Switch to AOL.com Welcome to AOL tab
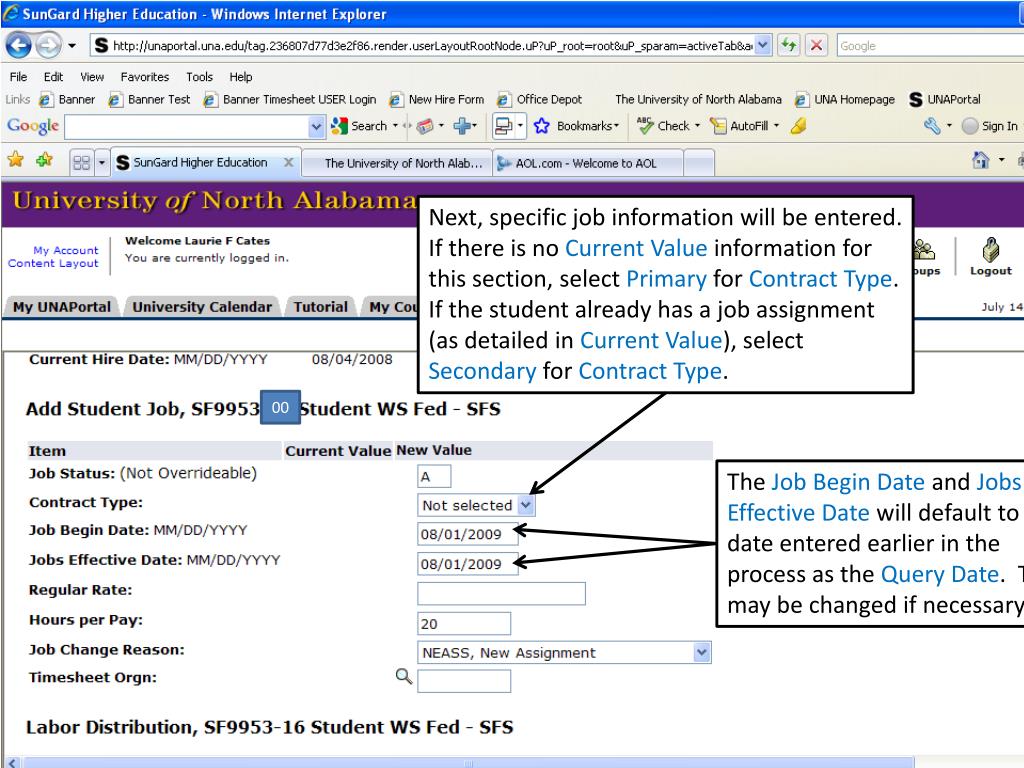 point(588,163)
